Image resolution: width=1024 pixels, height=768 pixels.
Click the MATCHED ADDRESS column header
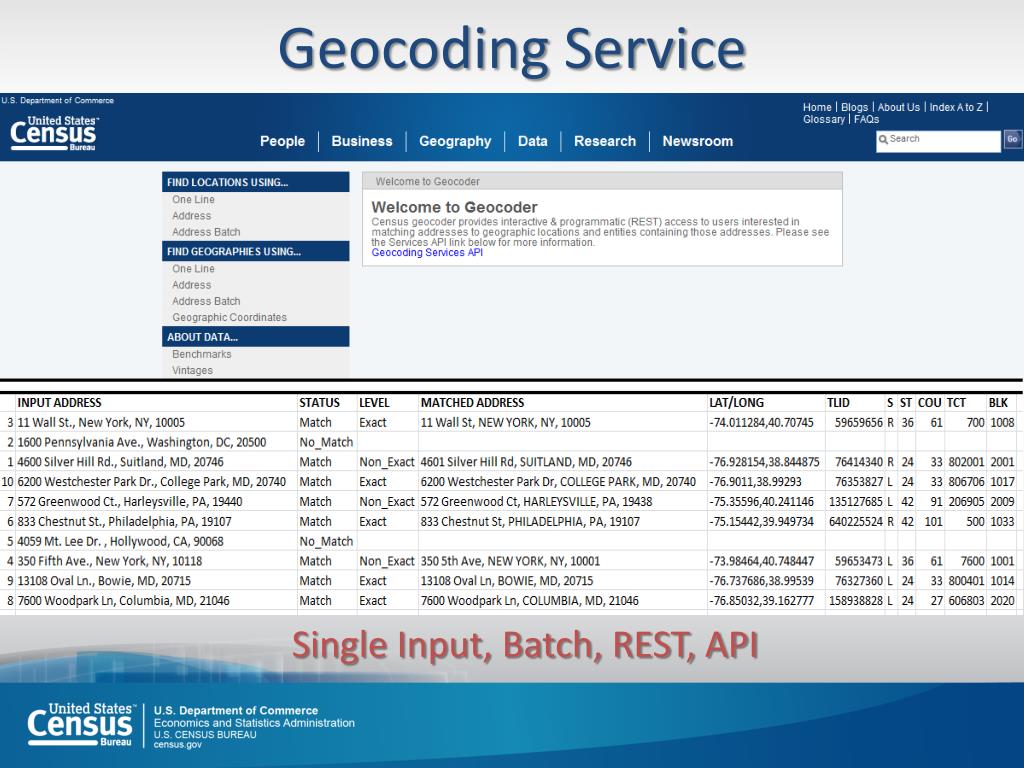[x=472, y=403]
